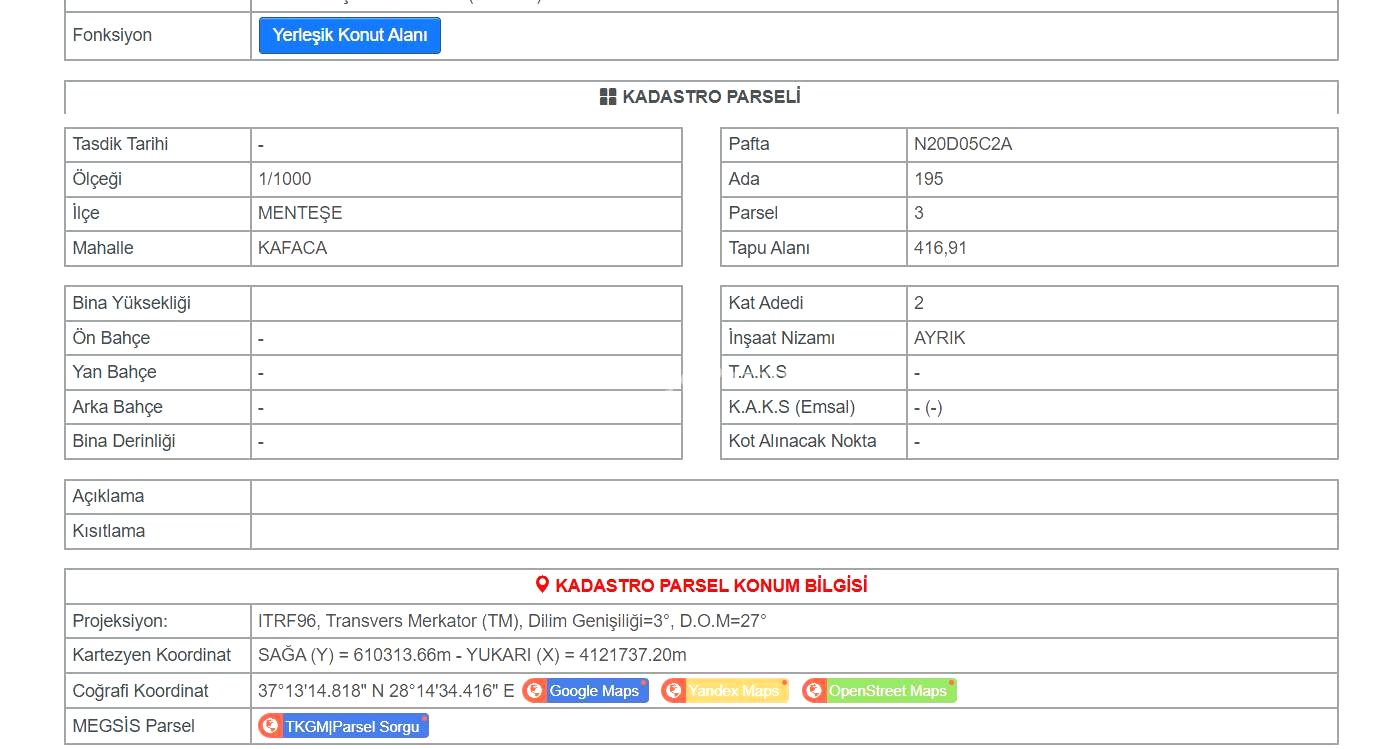
Task: Click the red location pin icon
Action: click(x=542, y=585)
